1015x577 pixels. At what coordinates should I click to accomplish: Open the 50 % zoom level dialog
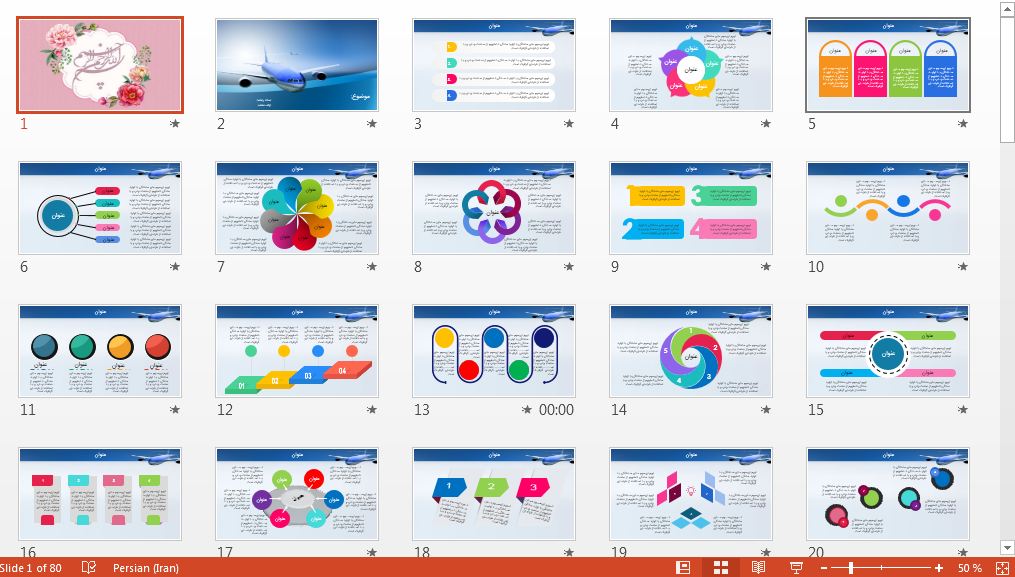(969, 568)
